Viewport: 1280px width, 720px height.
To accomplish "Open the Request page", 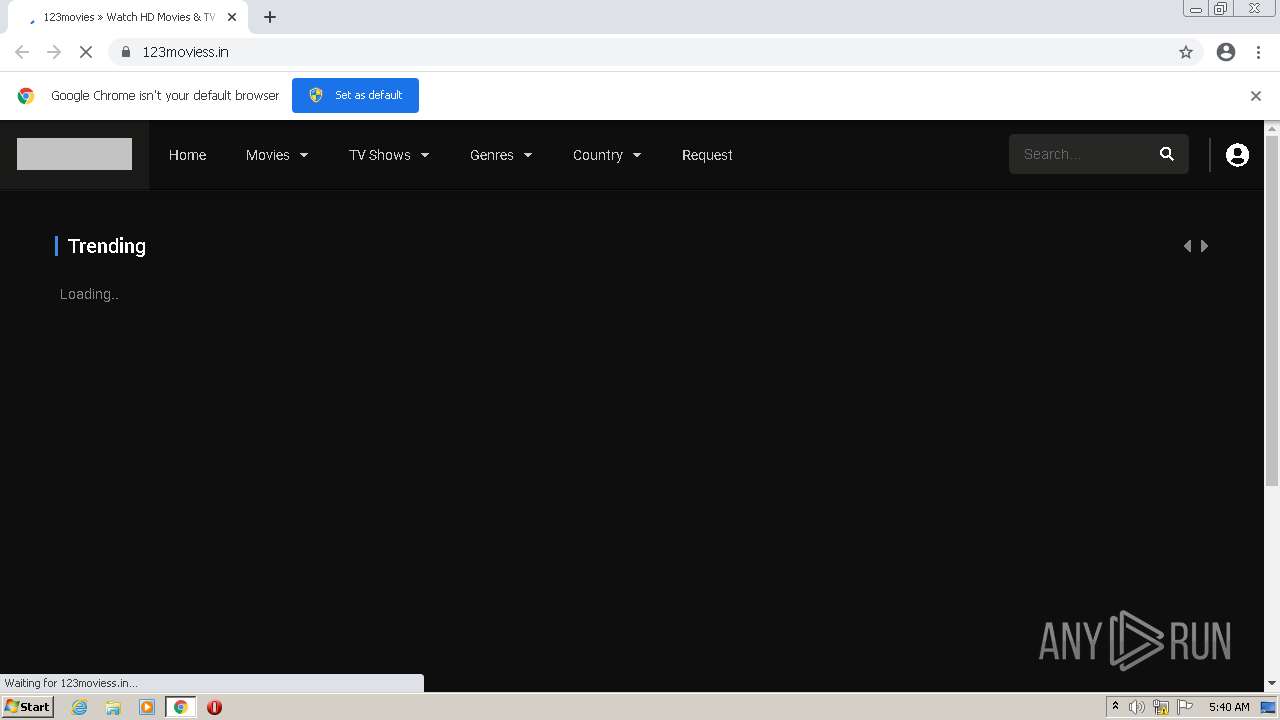I will [707, 155].
